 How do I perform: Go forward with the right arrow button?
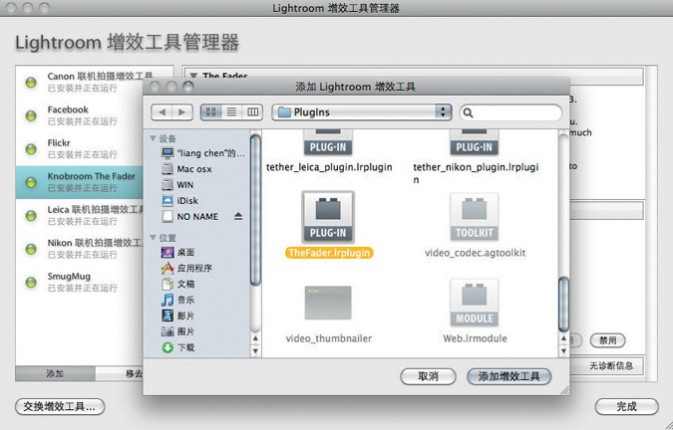(182, 112)
